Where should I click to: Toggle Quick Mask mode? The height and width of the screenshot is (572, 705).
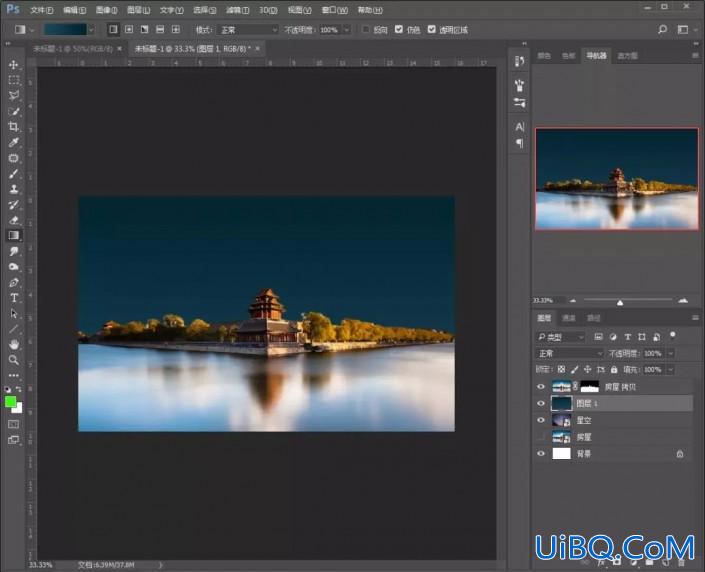tap(13, 424)
